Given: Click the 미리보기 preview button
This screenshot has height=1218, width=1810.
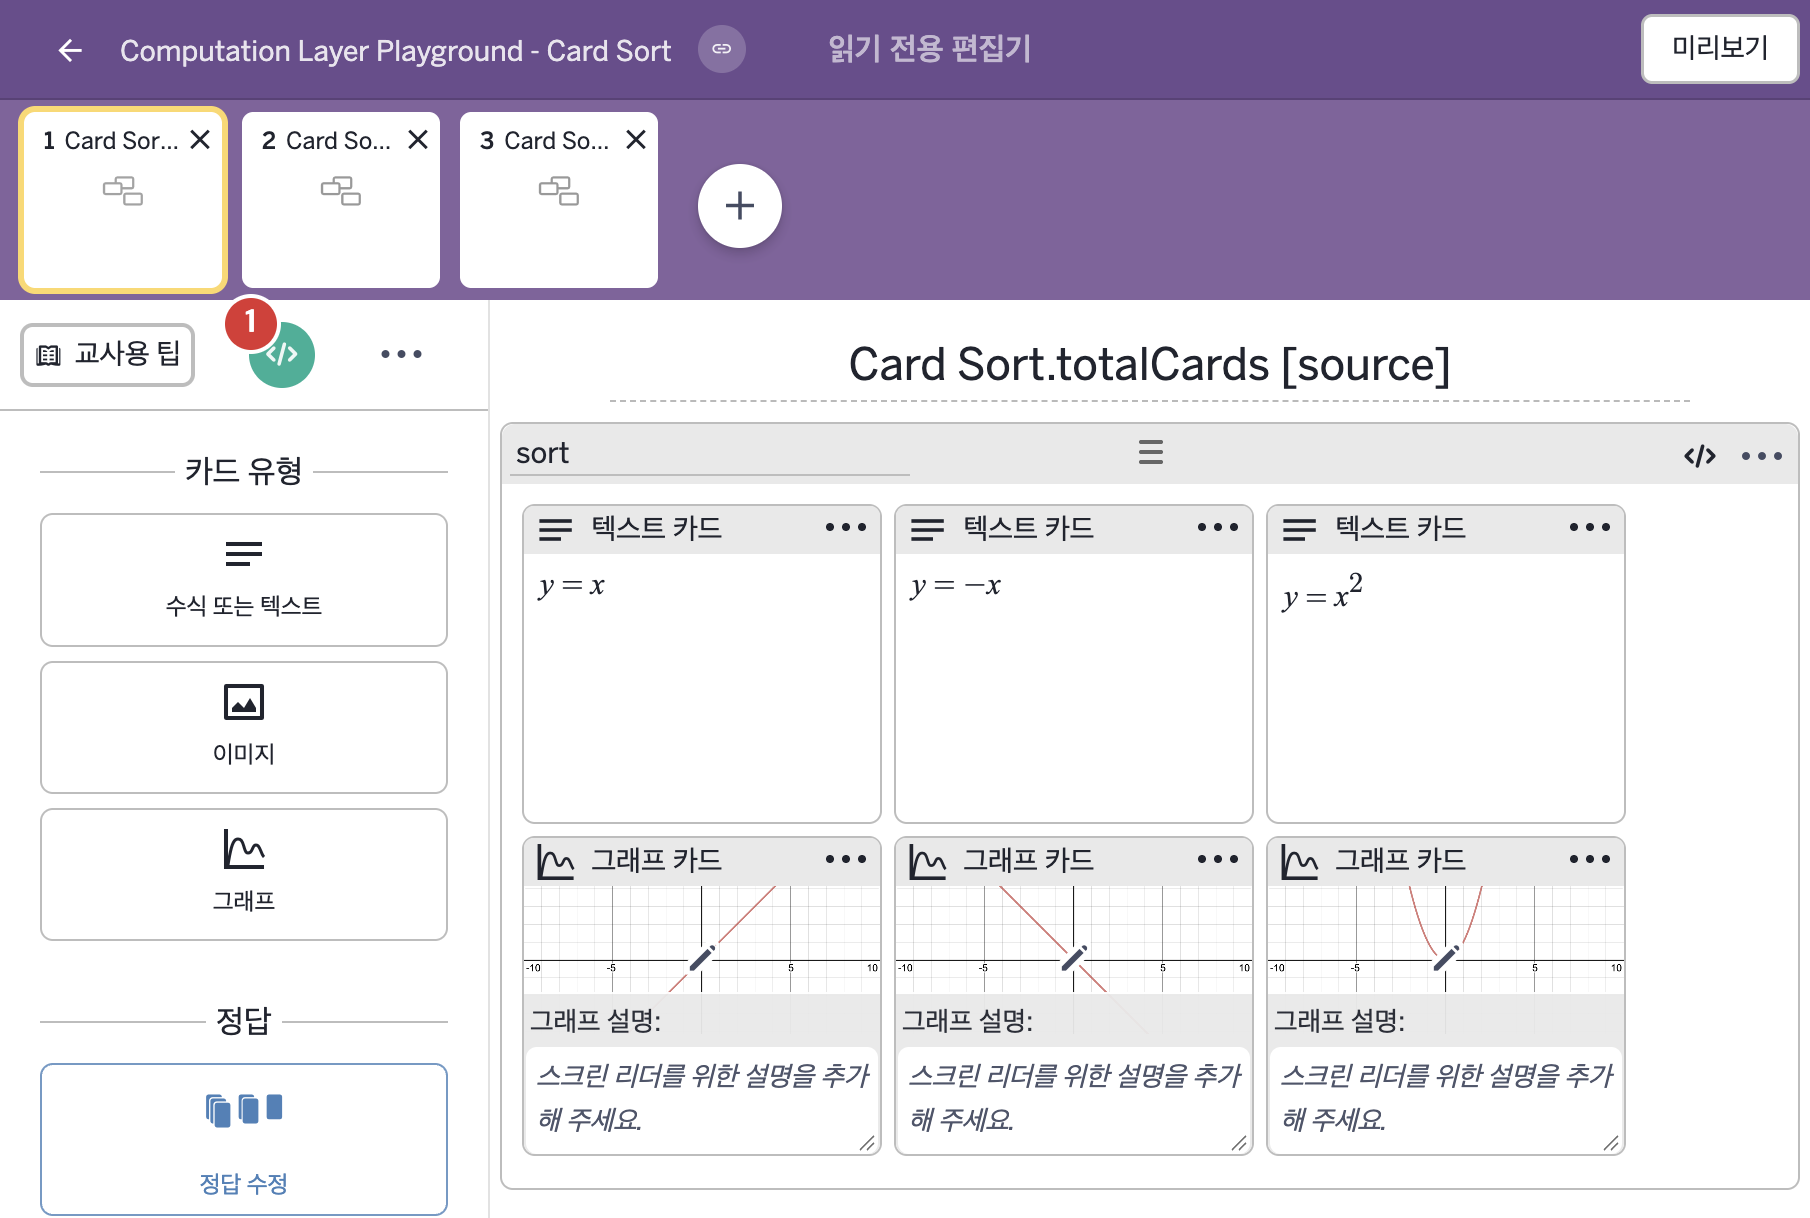Looking at the screenshot, I should click(x=1719, y=48).
